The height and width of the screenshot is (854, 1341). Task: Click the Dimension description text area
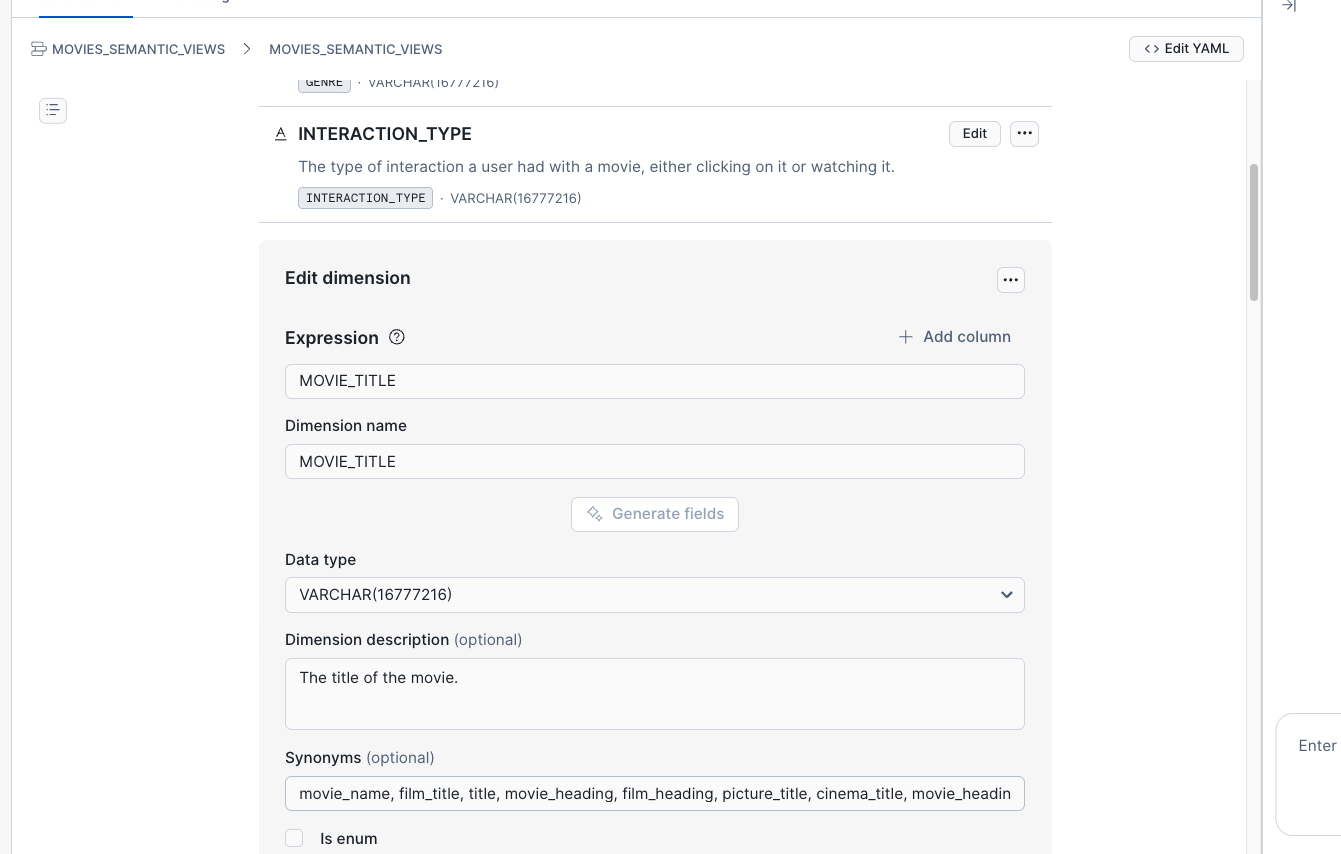click(655, 694)
